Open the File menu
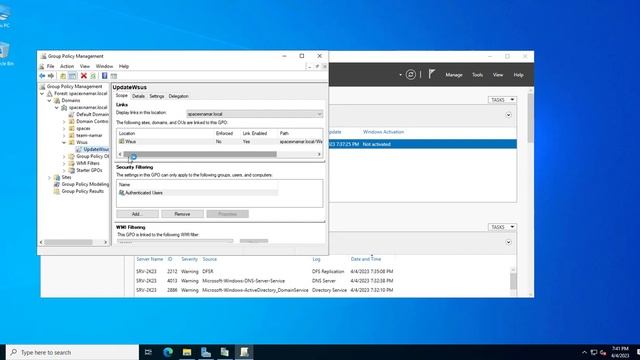 [x=50, y=66]
